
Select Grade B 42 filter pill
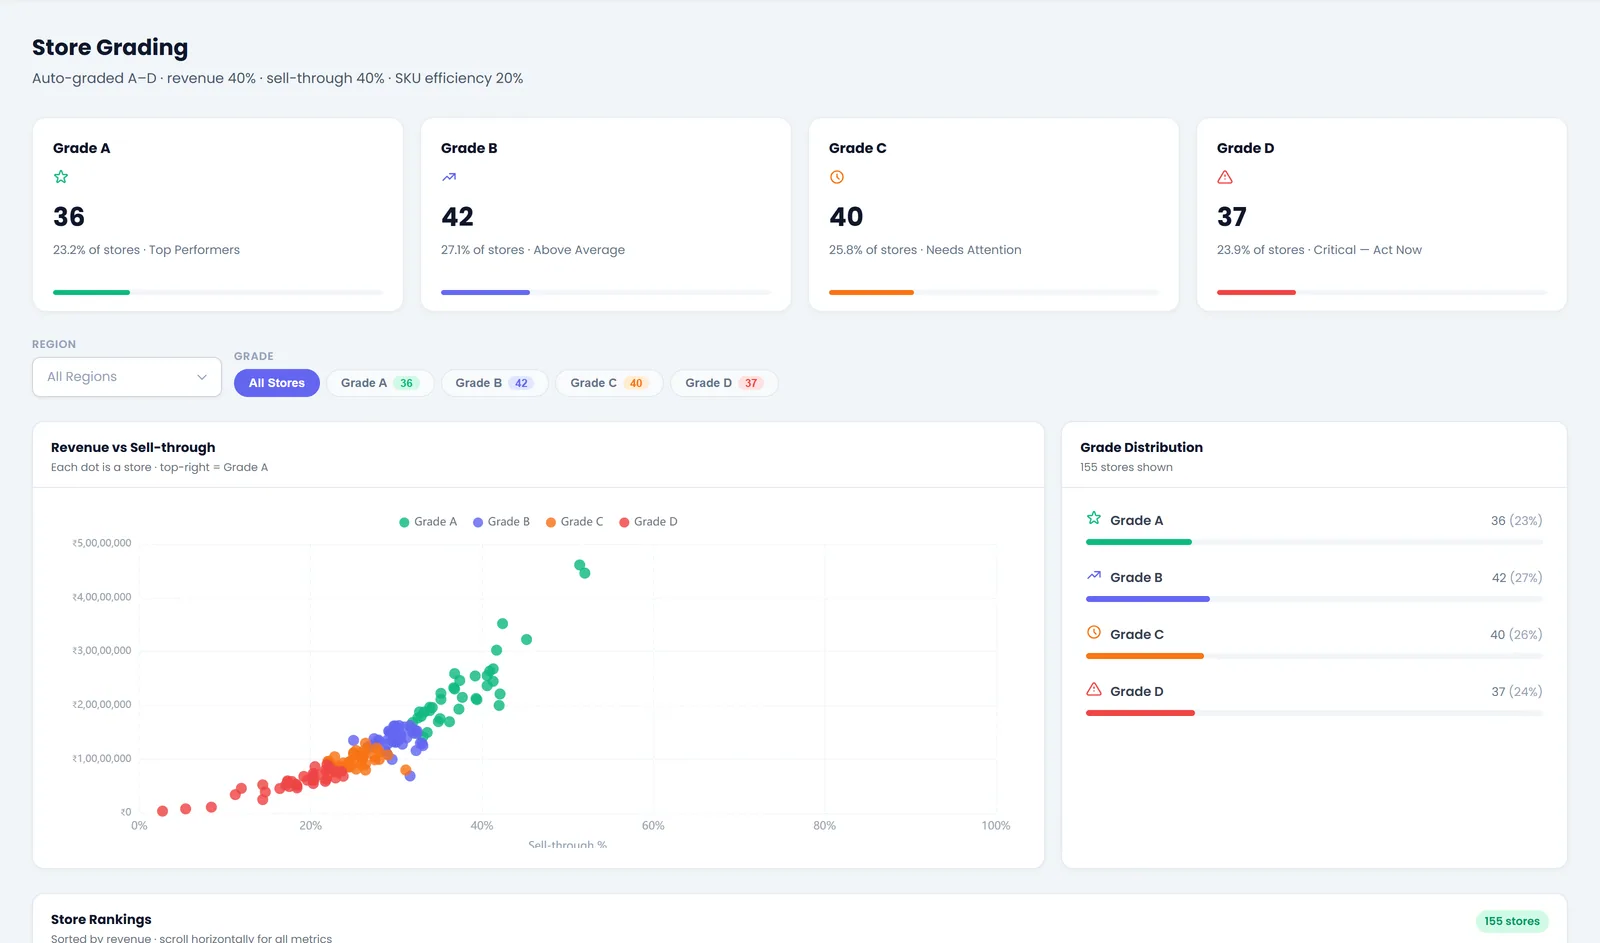click(x=494, y=383)
